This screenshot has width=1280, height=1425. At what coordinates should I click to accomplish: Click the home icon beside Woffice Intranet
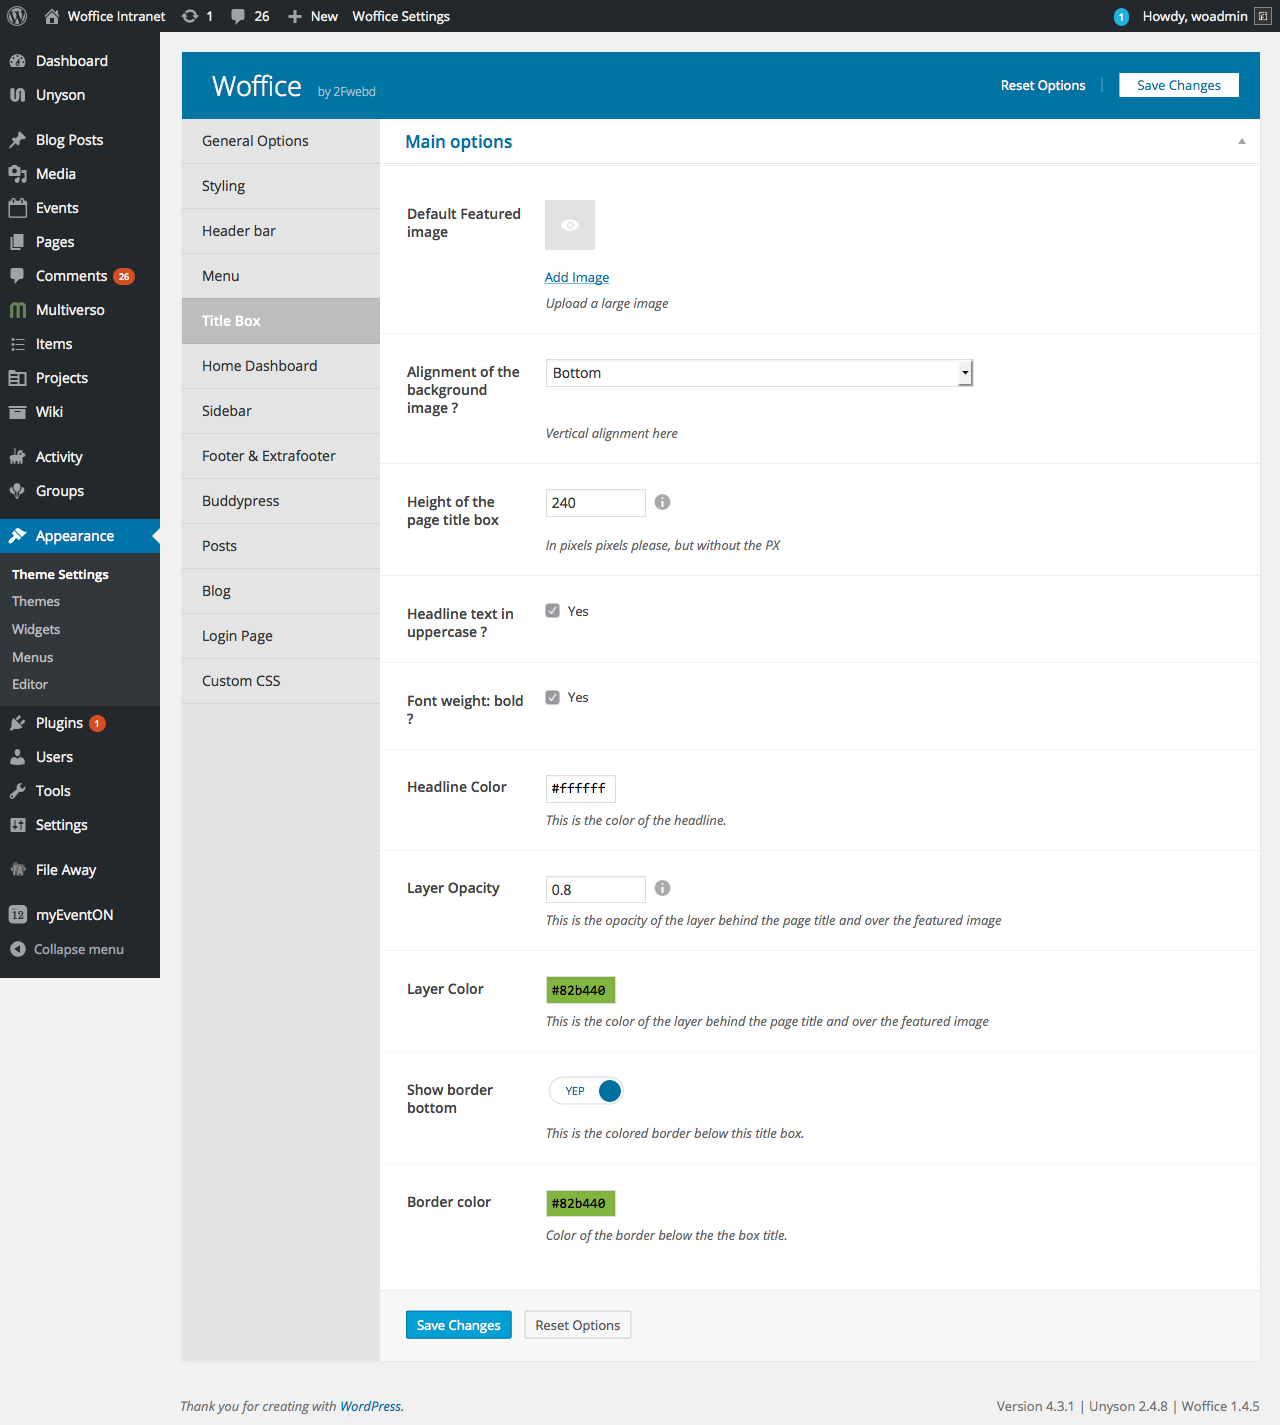tap(52, 16)
